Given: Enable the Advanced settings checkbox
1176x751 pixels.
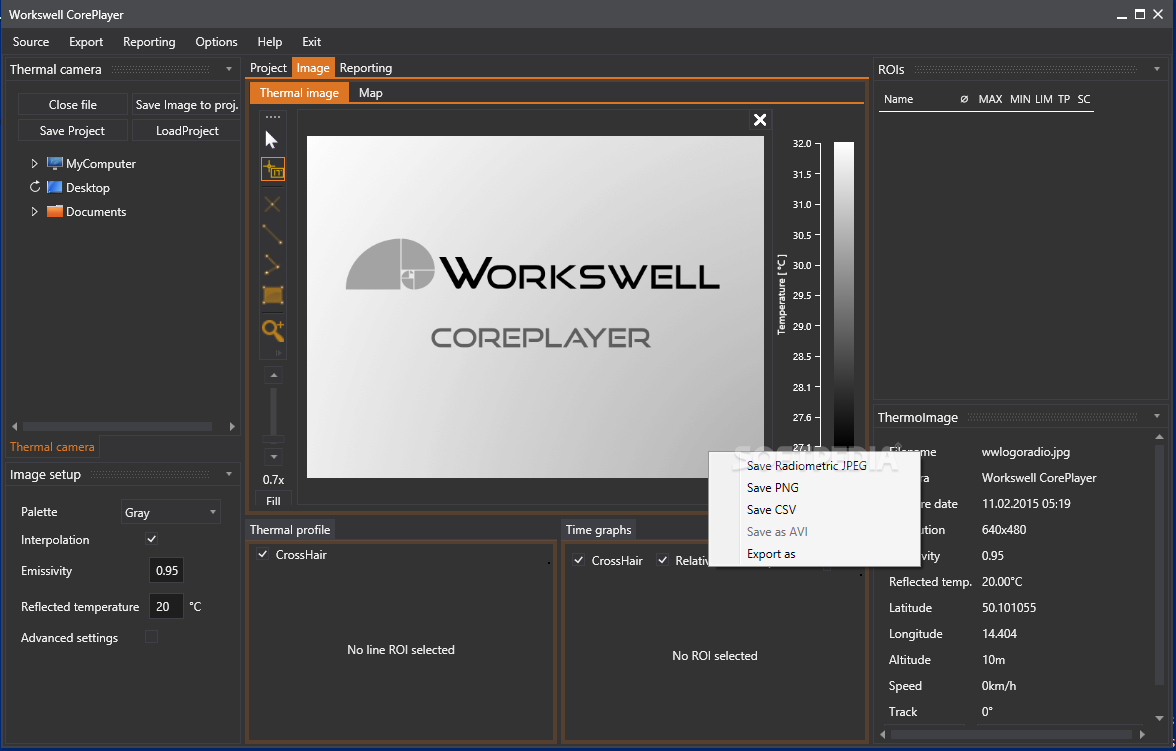Looking at the screenshot, I should pyautogui.click(x=152, y=637).
